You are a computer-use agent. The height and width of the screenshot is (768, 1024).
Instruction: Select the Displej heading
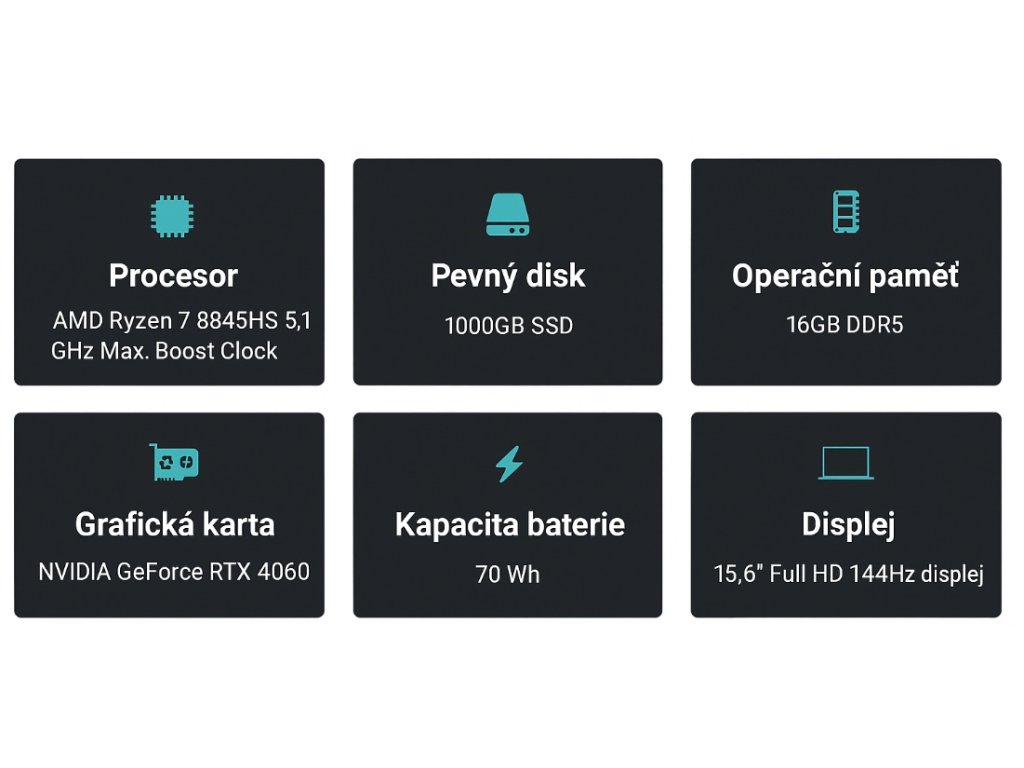coord(847,524)
